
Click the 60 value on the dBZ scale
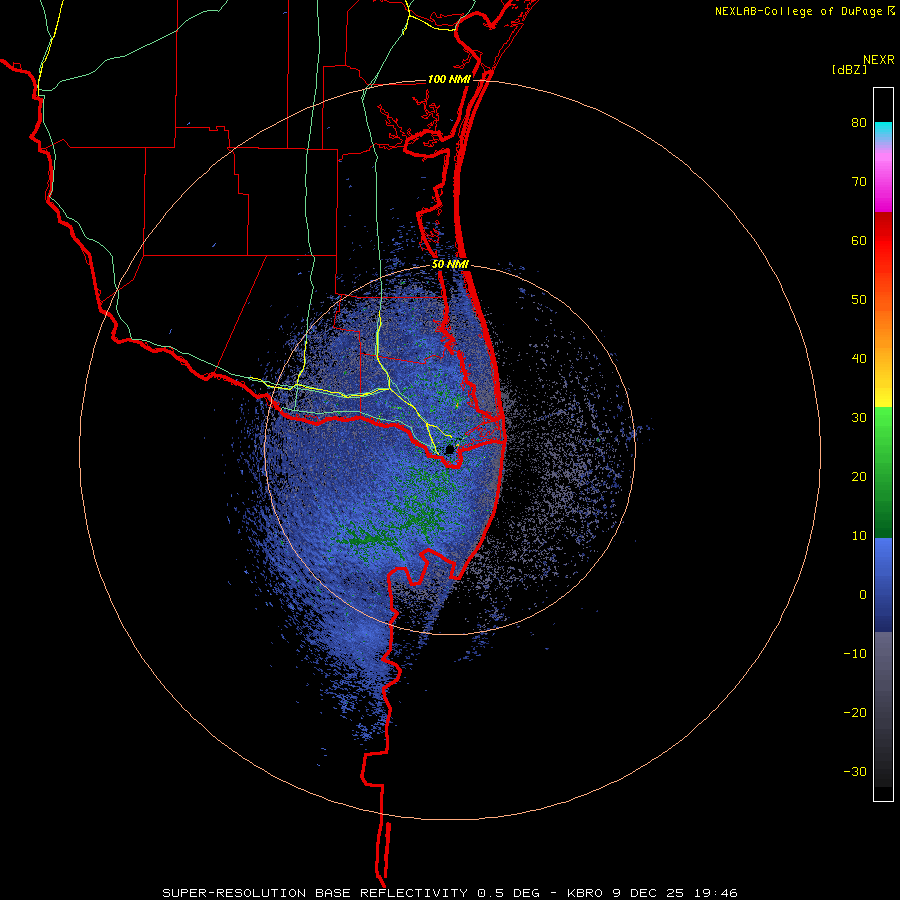[859, 241]
